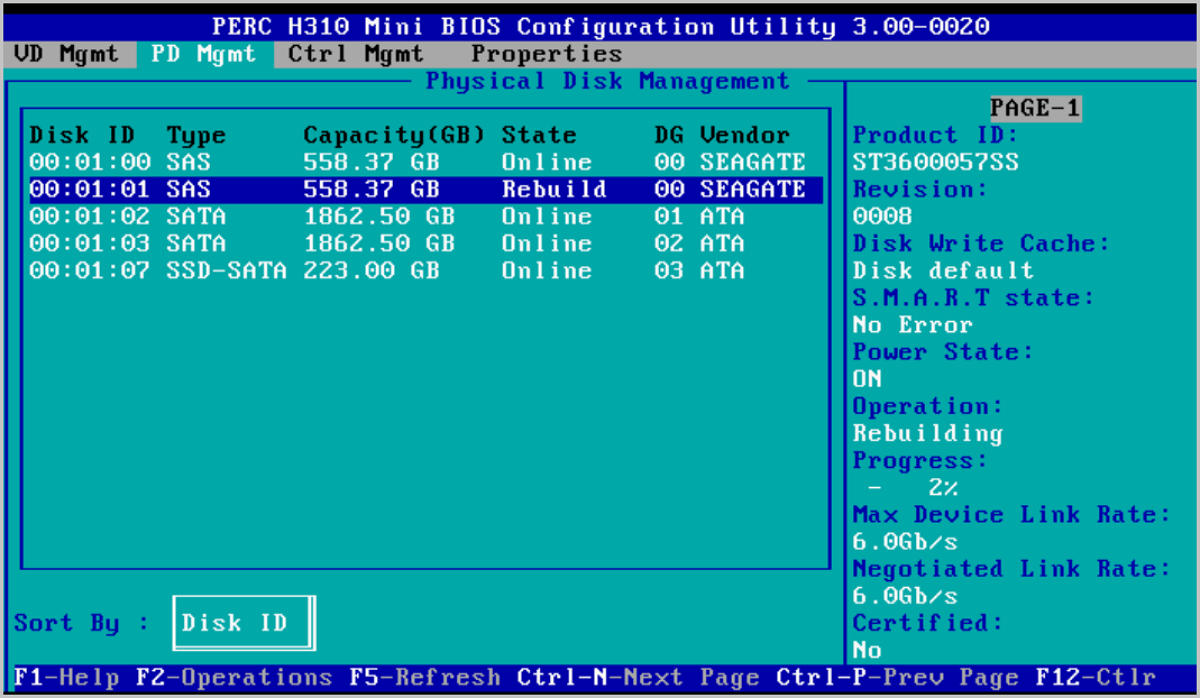This screenshot has width=1200, height=698.
Task: Click the F2-Operations shortcut
Action: pos(234,677)
